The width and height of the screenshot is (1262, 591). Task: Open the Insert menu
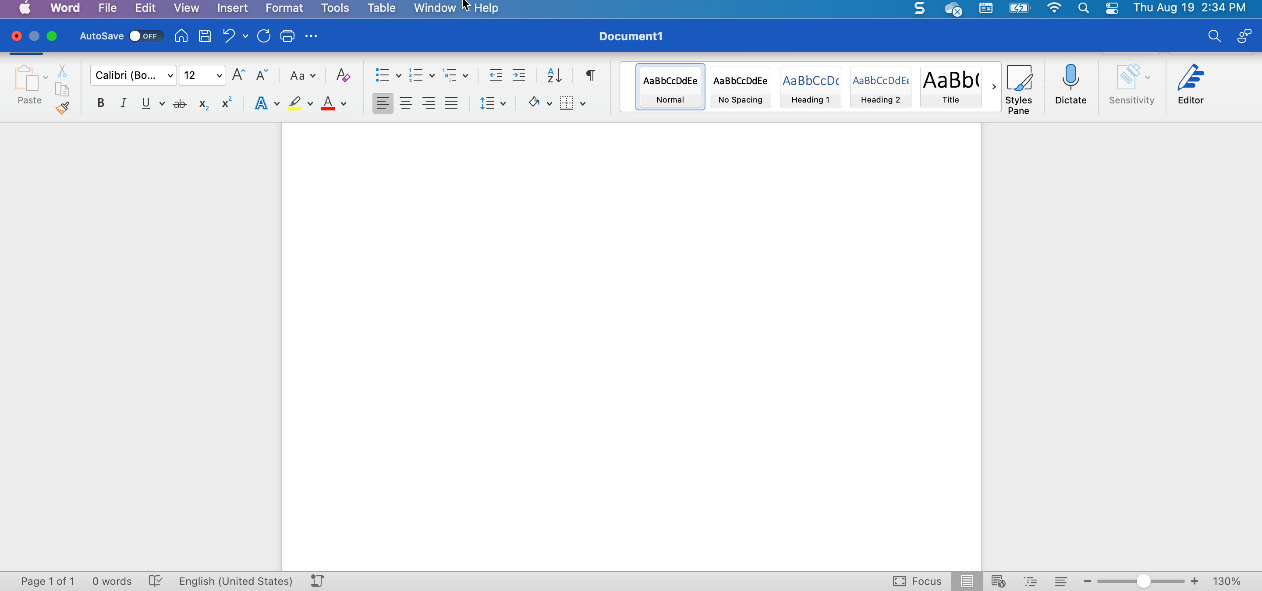click(232, 8)
